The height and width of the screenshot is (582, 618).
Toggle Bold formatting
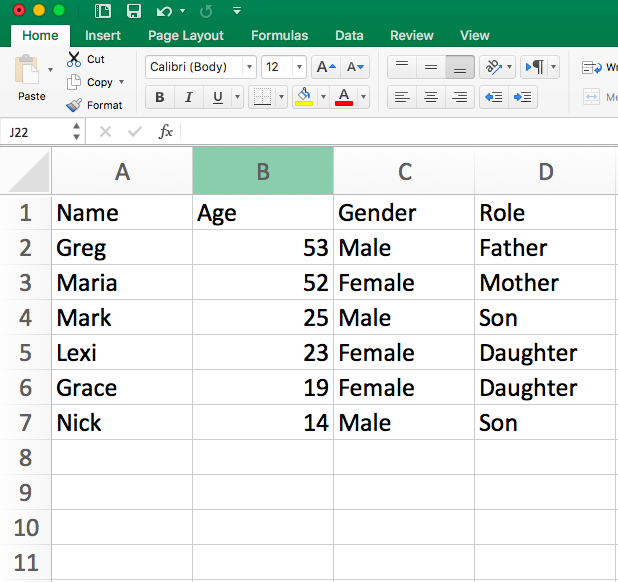click(x=159, y=97)
